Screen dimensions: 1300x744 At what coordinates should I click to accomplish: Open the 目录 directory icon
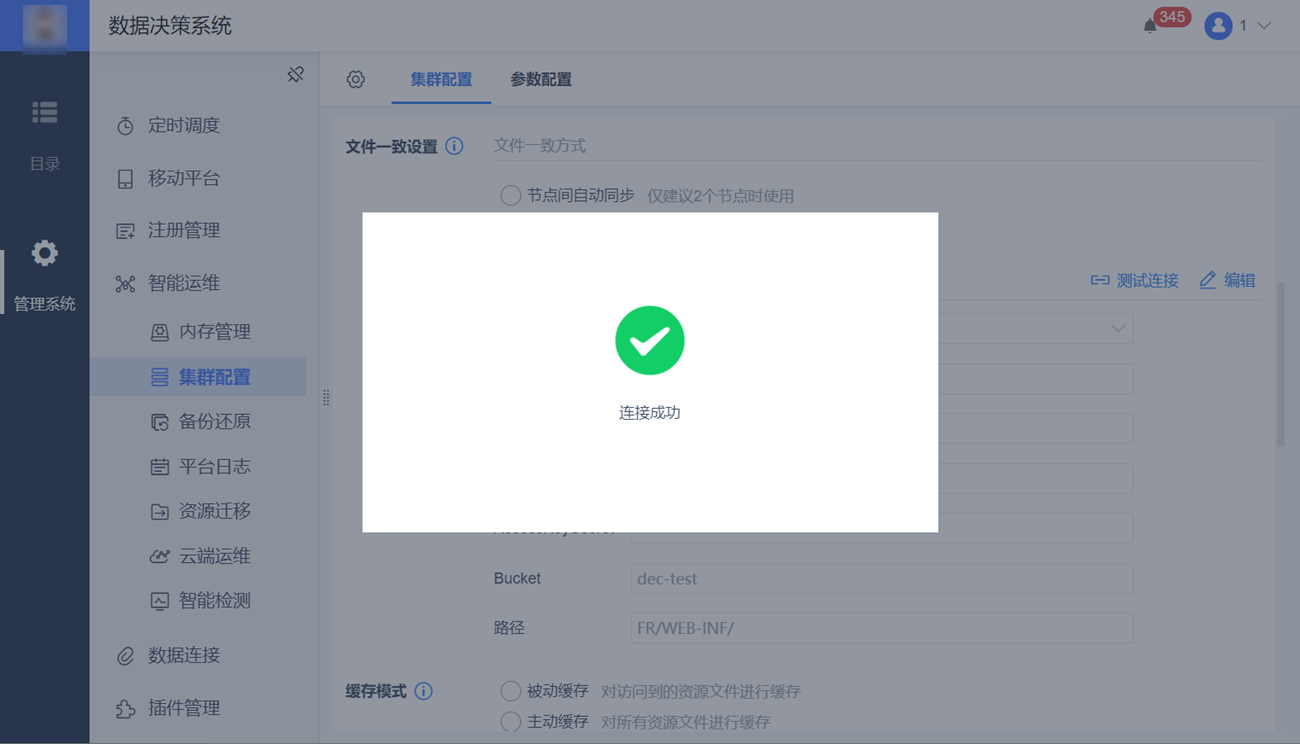(44, 112)
